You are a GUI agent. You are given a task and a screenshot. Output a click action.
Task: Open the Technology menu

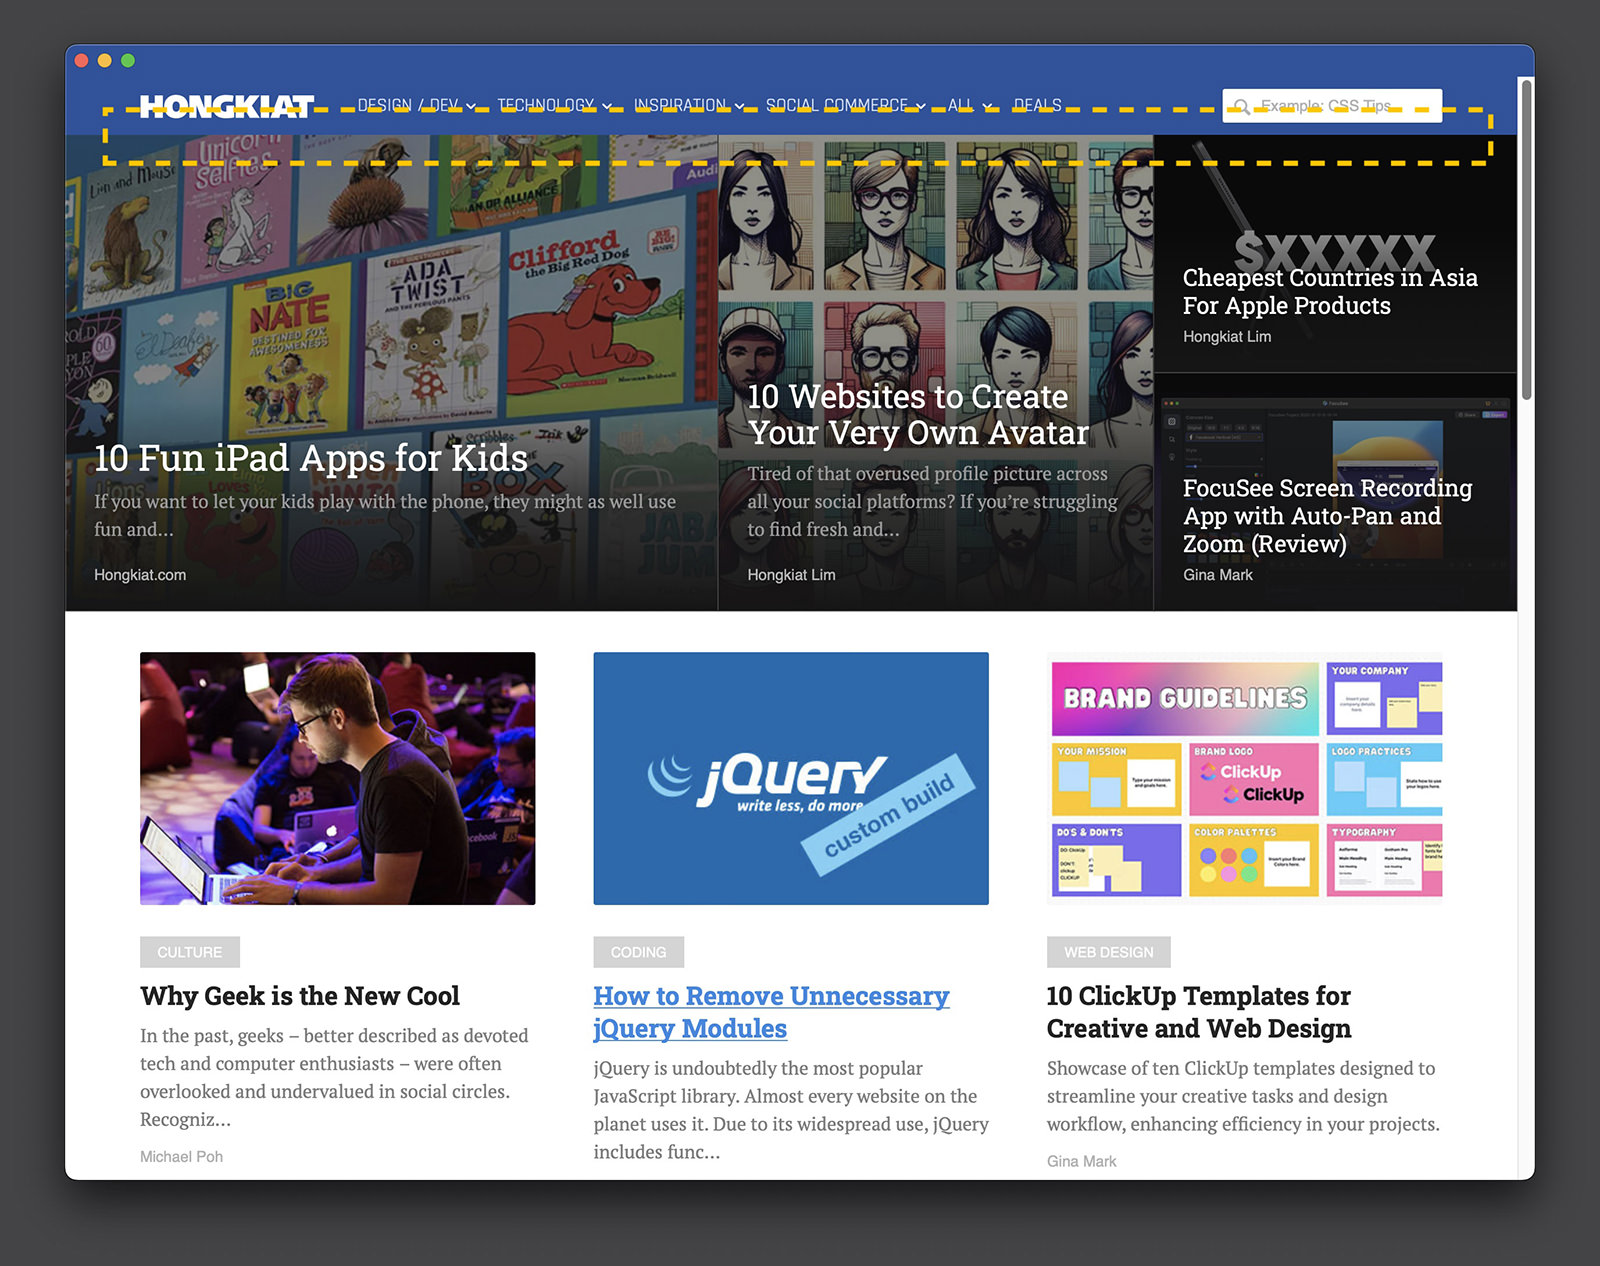[545, 105]
